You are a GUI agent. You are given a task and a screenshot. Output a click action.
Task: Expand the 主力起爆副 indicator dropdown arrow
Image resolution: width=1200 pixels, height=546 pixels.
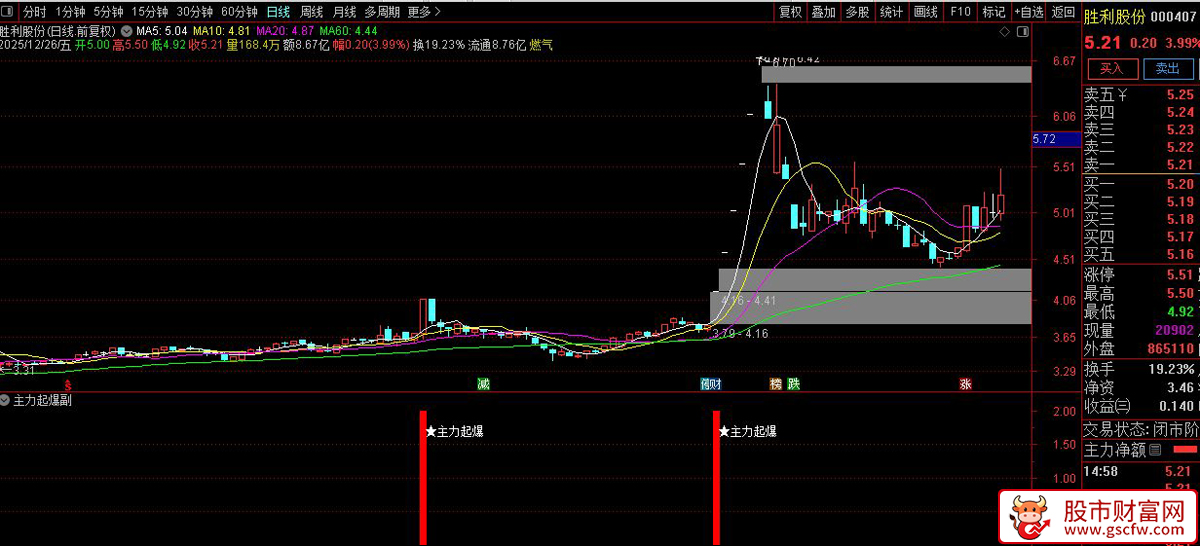(x=6, y=400)
